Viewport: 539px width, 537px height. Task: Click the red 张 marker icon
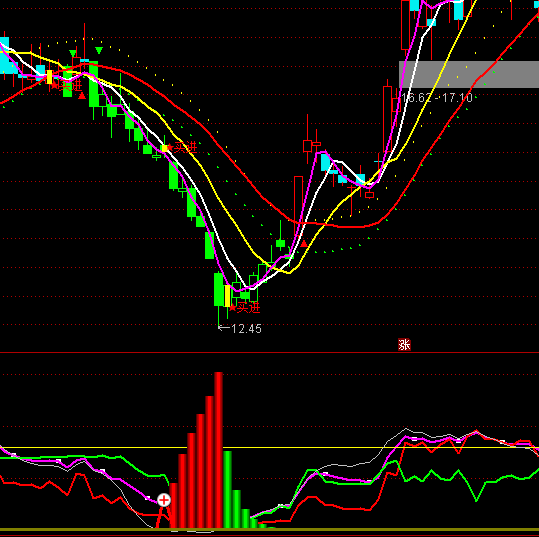[x=404, y=344]
